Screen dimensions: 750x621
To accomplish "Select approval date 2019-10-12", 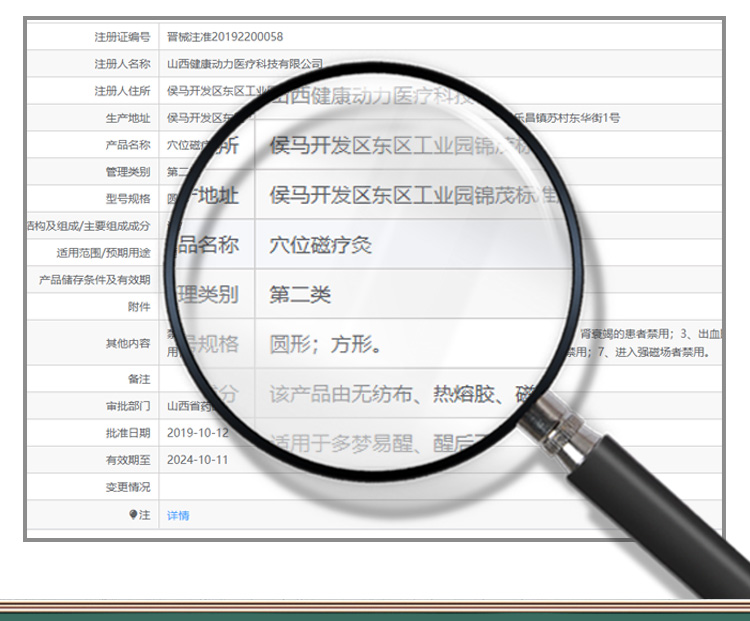I will [198, 433].
